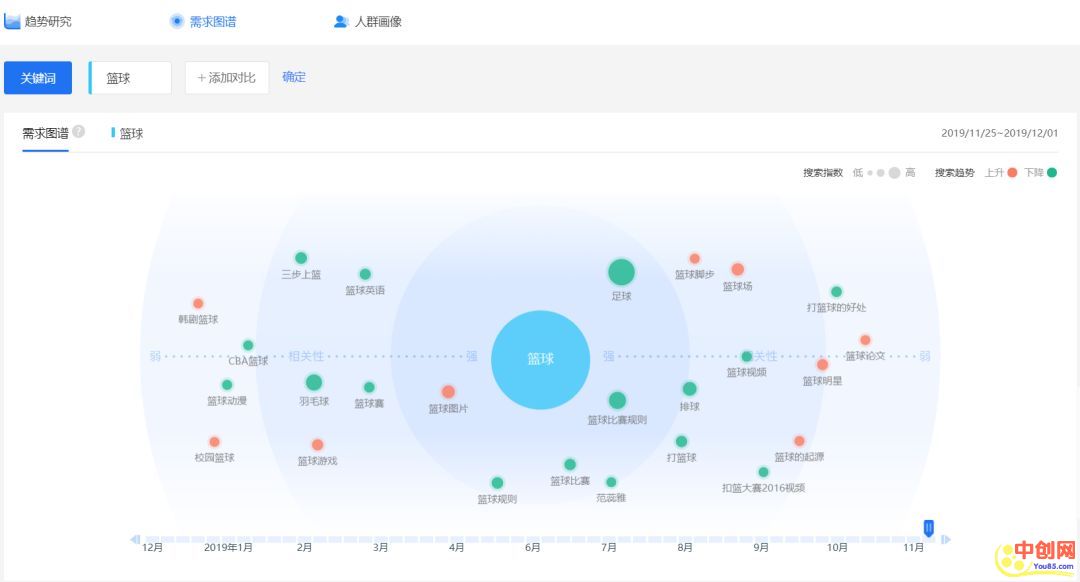Focus the 篮球 keyword input field
The image size is (1080, 582).
(132, 78)
